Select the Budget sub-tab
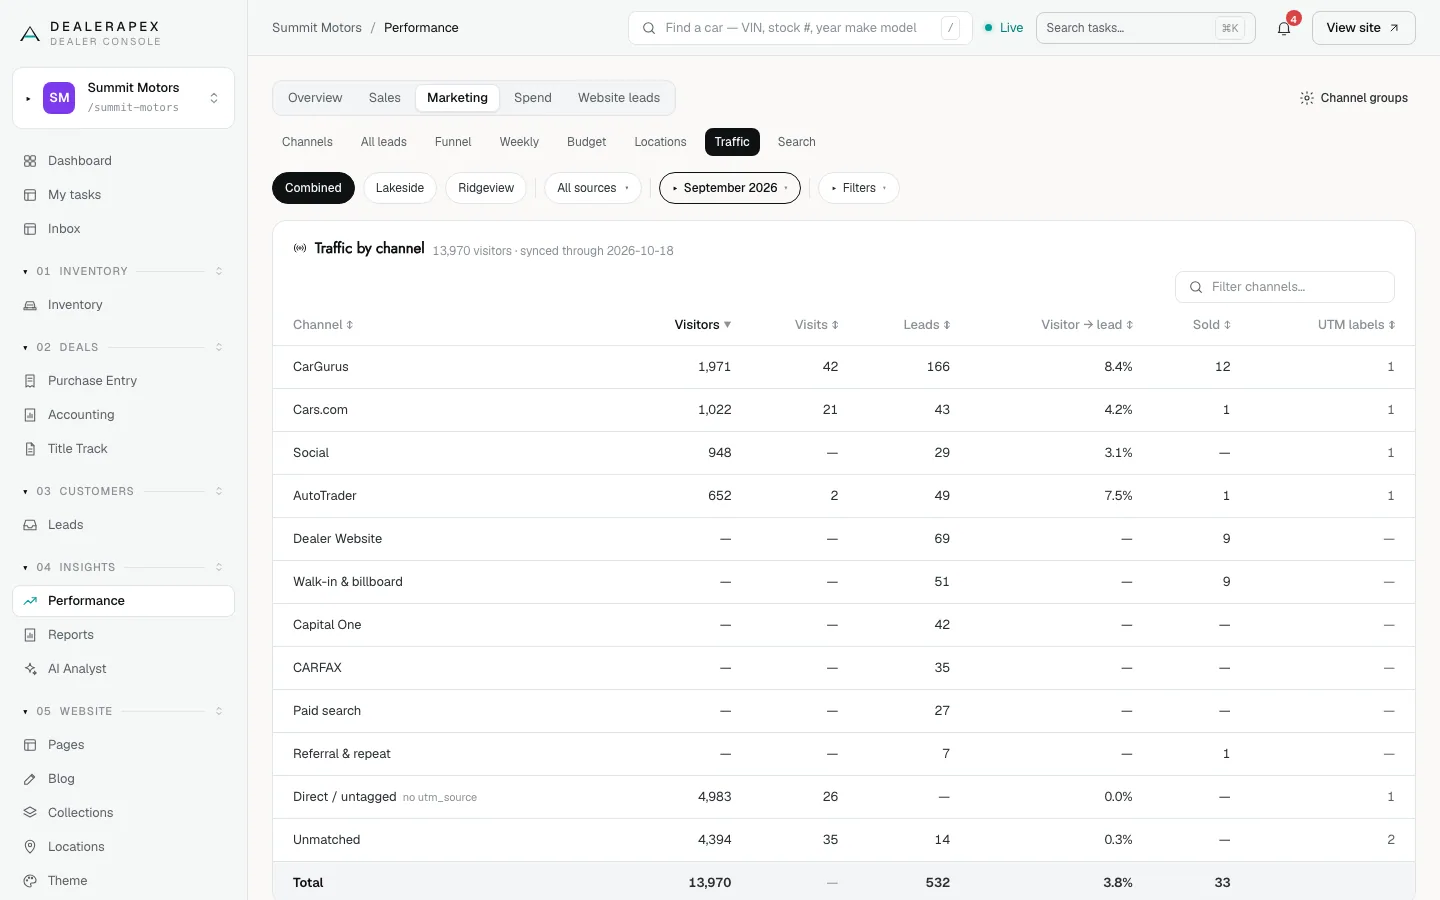The width and height of the screenshot is (1440, 900). pos(587,142)
